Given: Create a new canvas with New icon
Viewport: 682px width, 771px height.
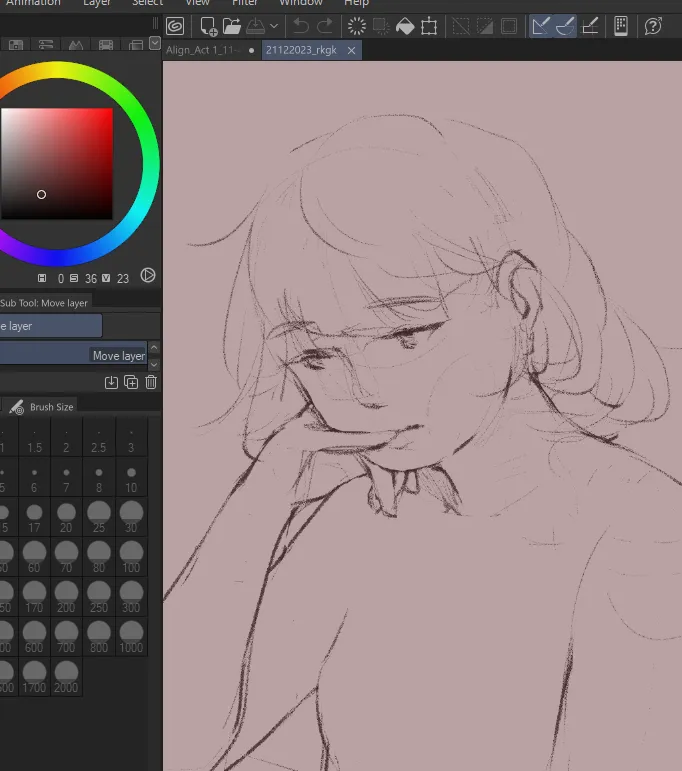Looking at the screenshot, I should (x=208, y=26).
